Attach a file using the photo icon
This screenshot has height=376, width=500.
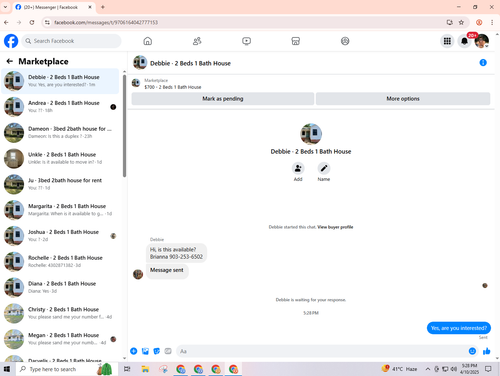coord(145,351)
